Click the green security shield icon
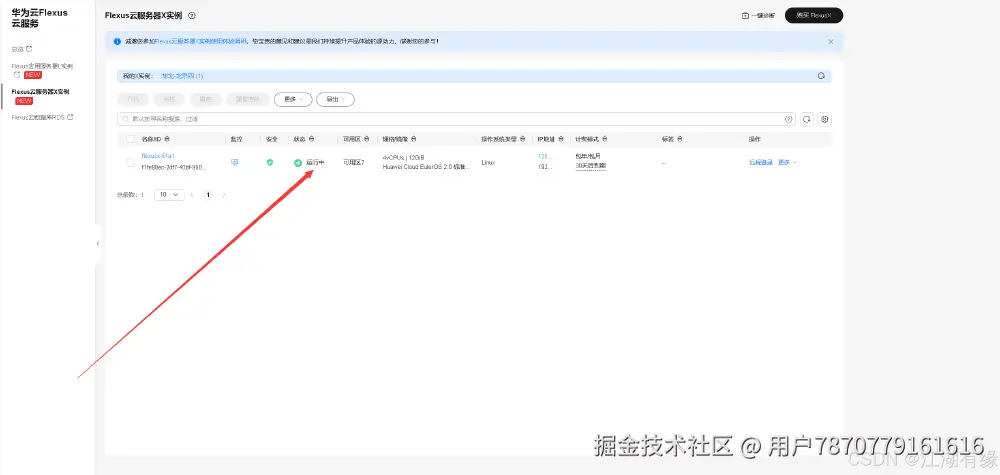Viewport: 1000px width, 475px height. click(270, 163)
